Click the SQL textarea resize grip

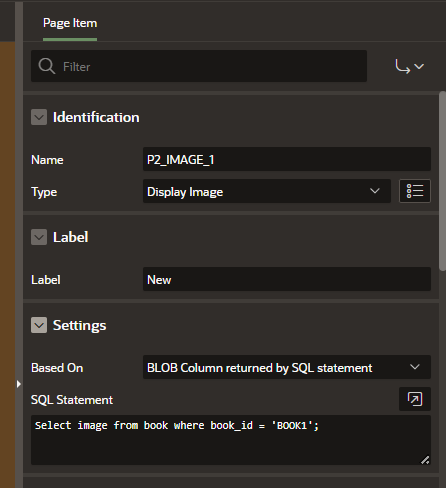coord(425,460)
